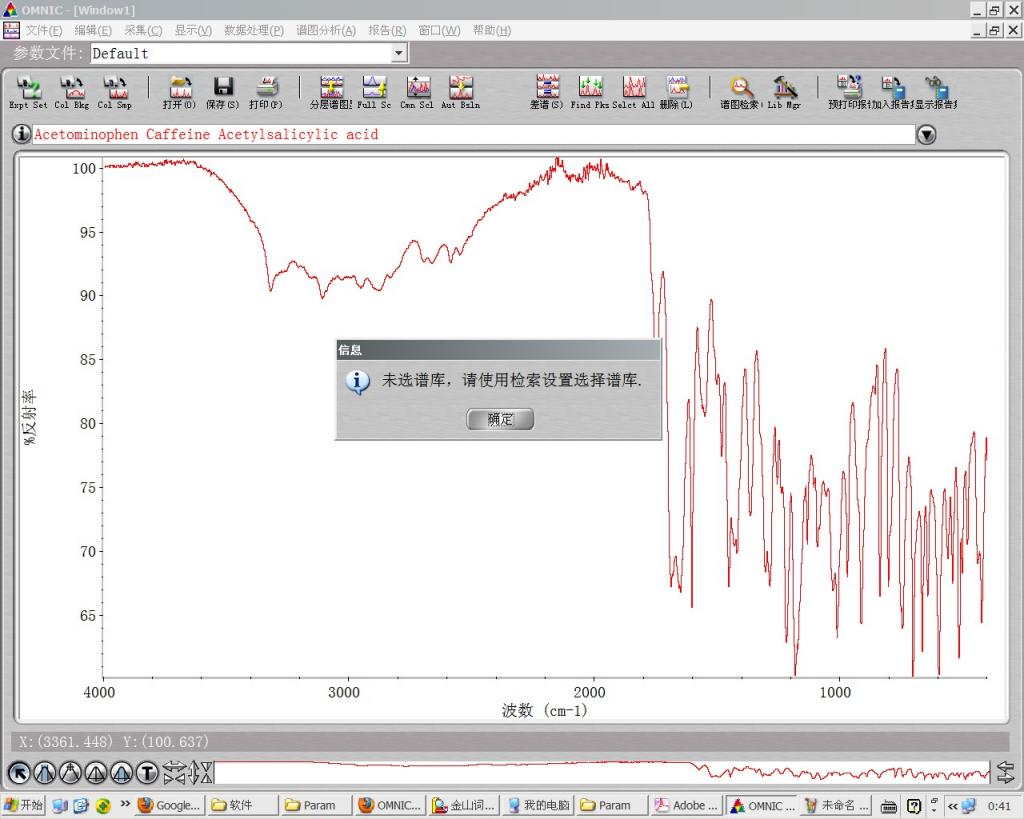Open the 采集(C) menu
The image size is (1024, 819).
pyautogui.click(x=143, y=31)
